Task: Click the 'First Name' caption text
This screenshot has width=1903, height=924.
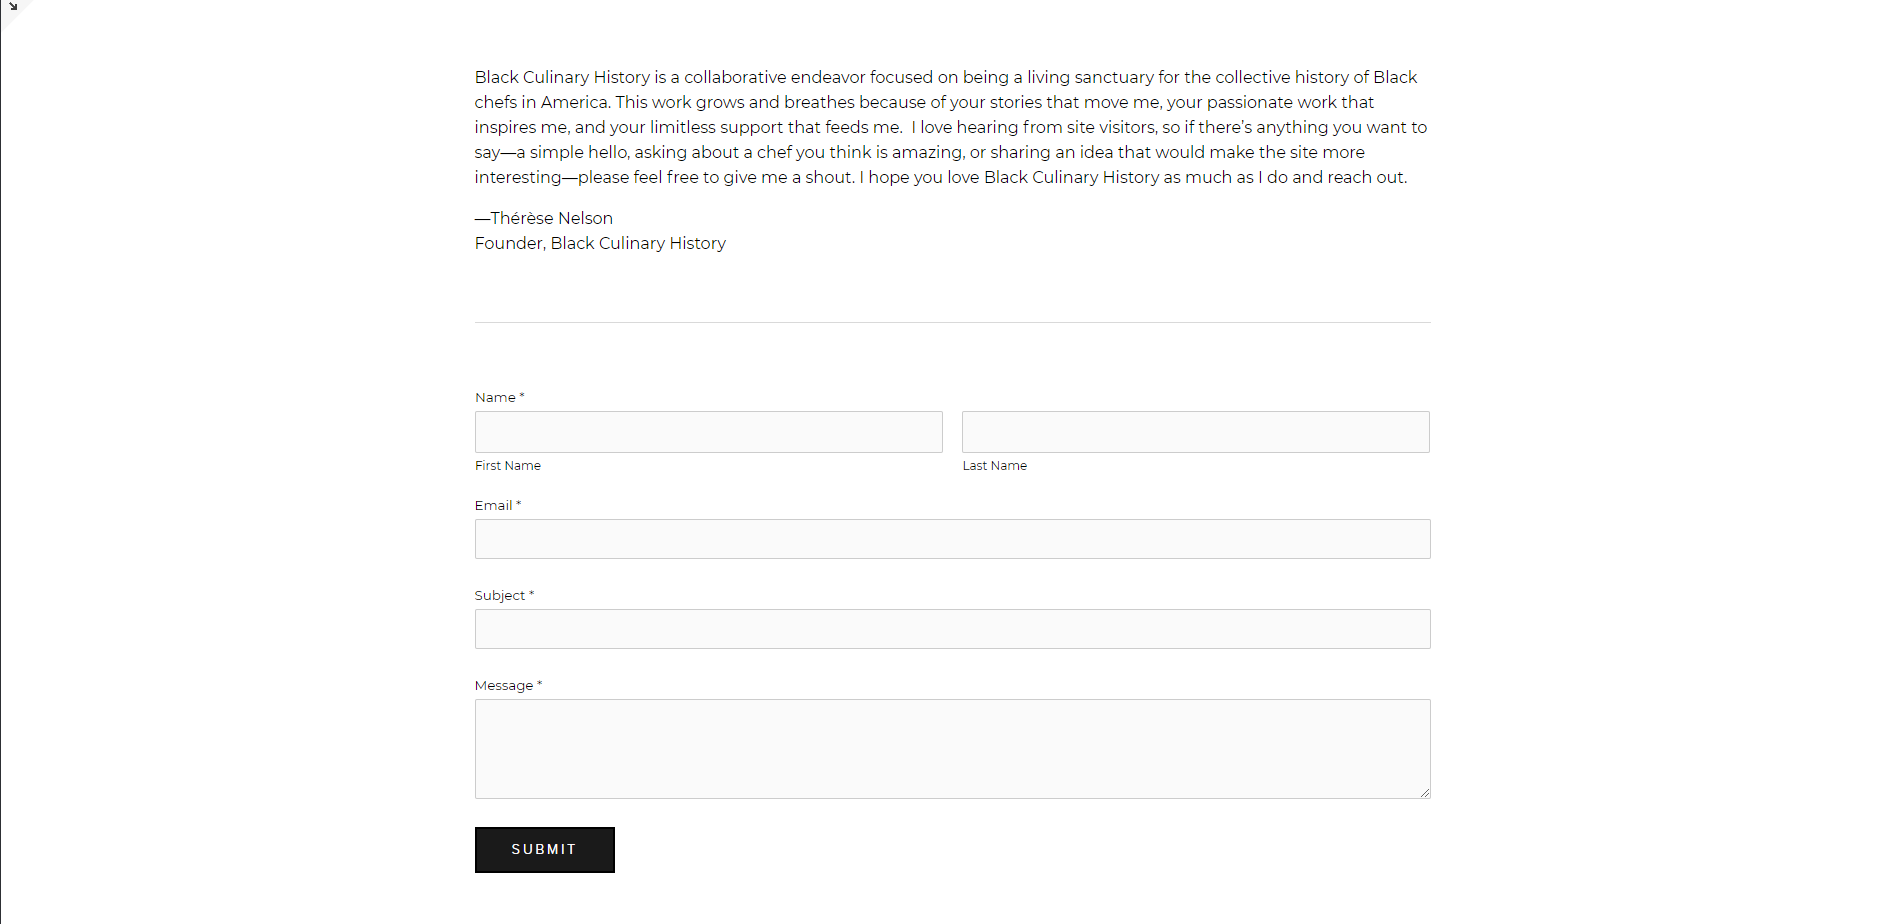Action: (508, 466)
